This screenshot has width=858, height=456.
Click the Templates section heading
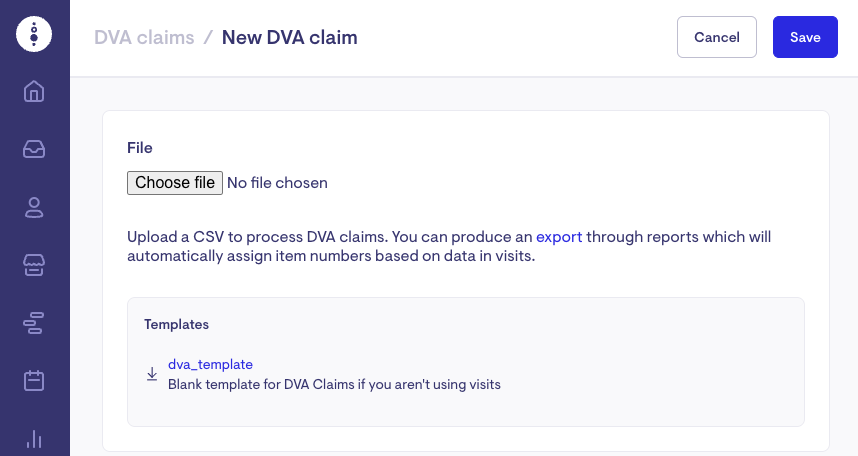(x=176, y=324)
